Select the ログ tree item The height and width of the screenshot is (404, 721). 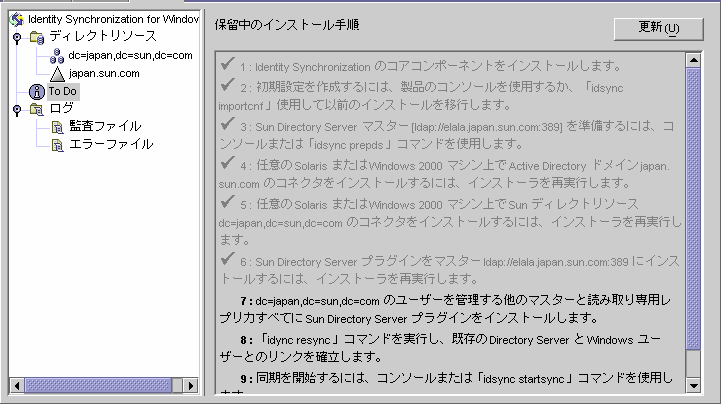(61, 108)
